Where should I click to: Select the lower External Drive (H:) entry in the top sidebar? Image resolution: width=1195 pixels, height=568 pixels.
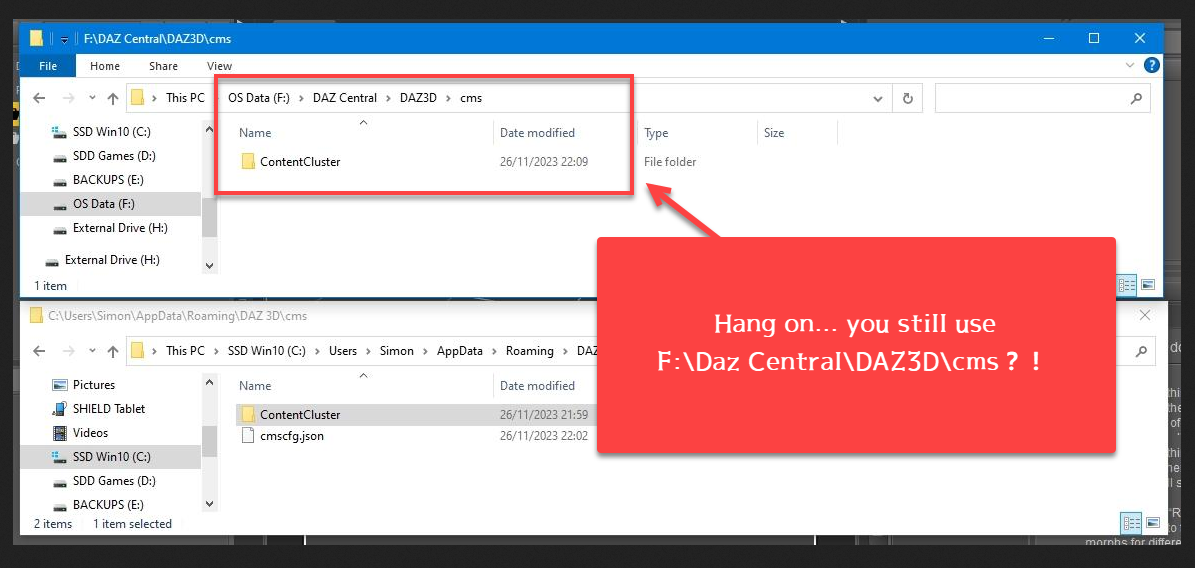(x=111, y=260)
